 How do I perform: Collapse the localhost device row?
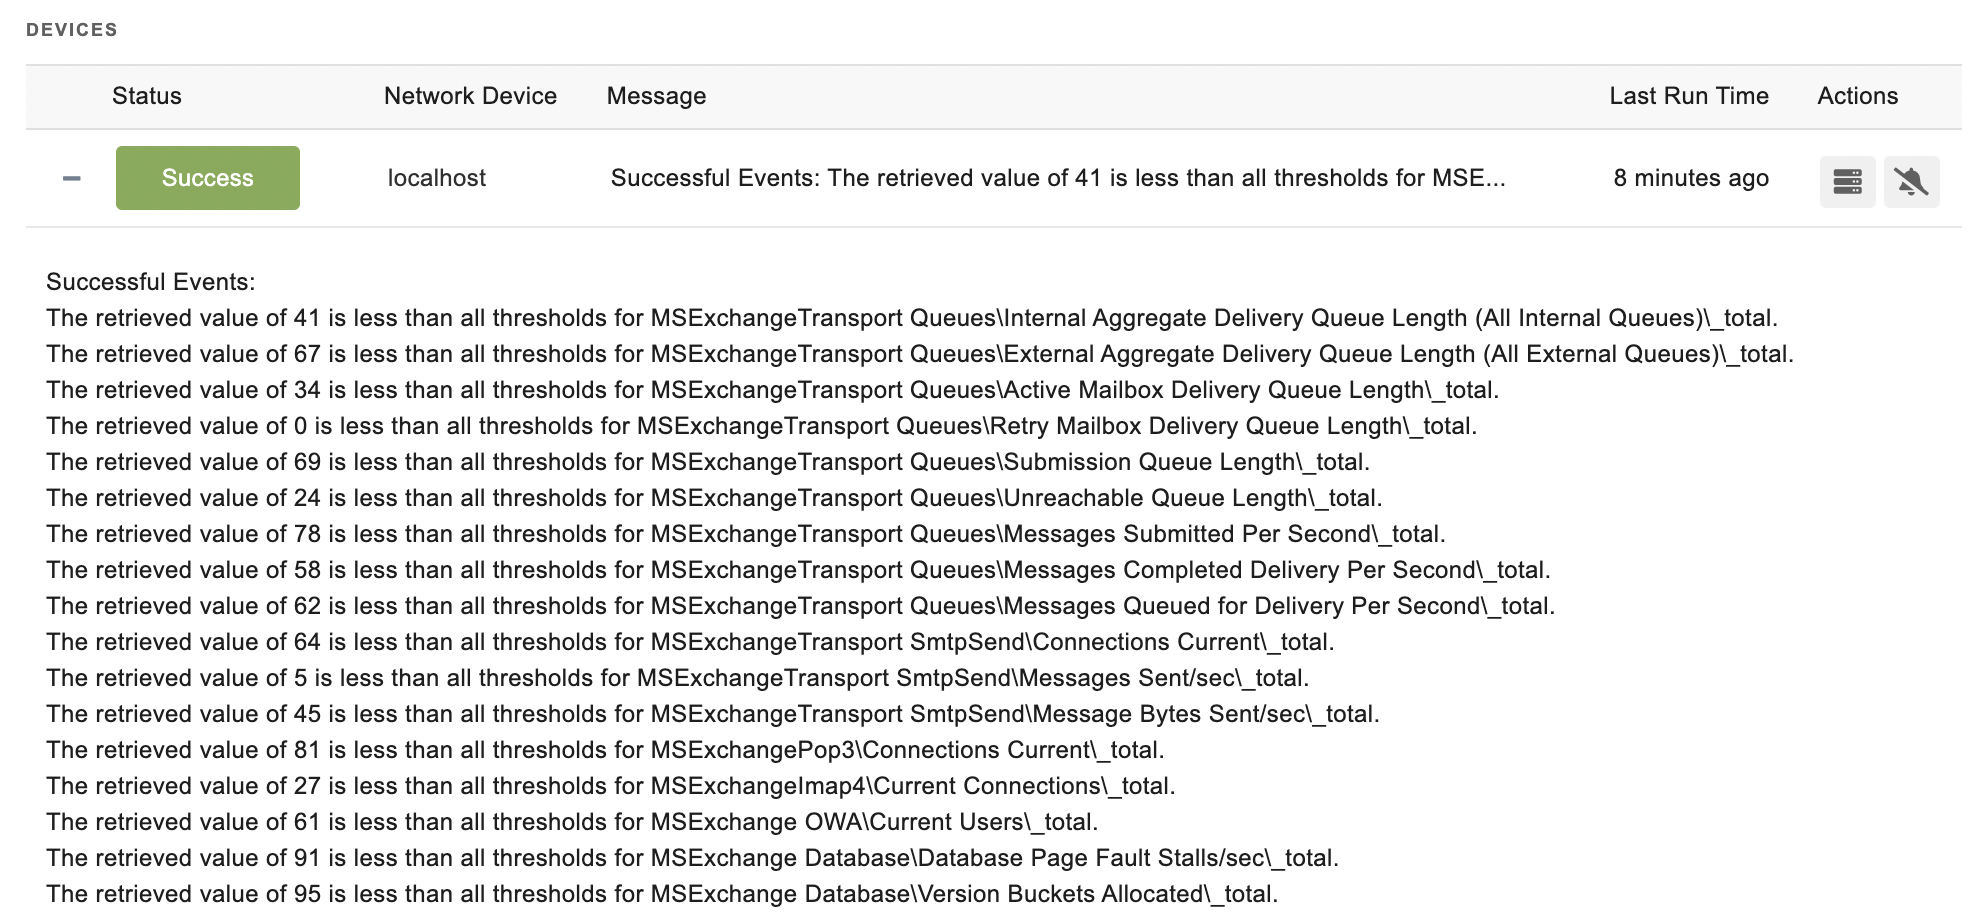click(71, 179)
